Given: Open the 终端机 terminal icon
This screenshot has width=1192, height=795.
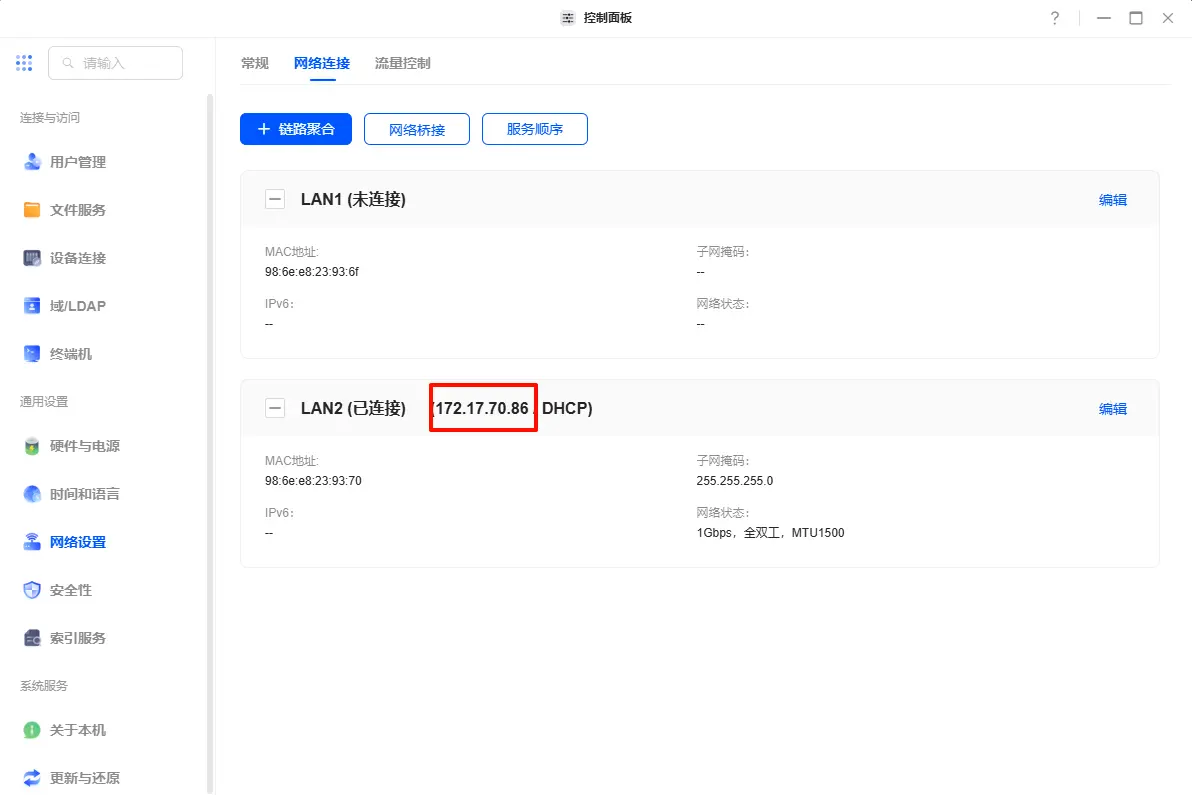Looking at the screenshot, I should [32, 354].
